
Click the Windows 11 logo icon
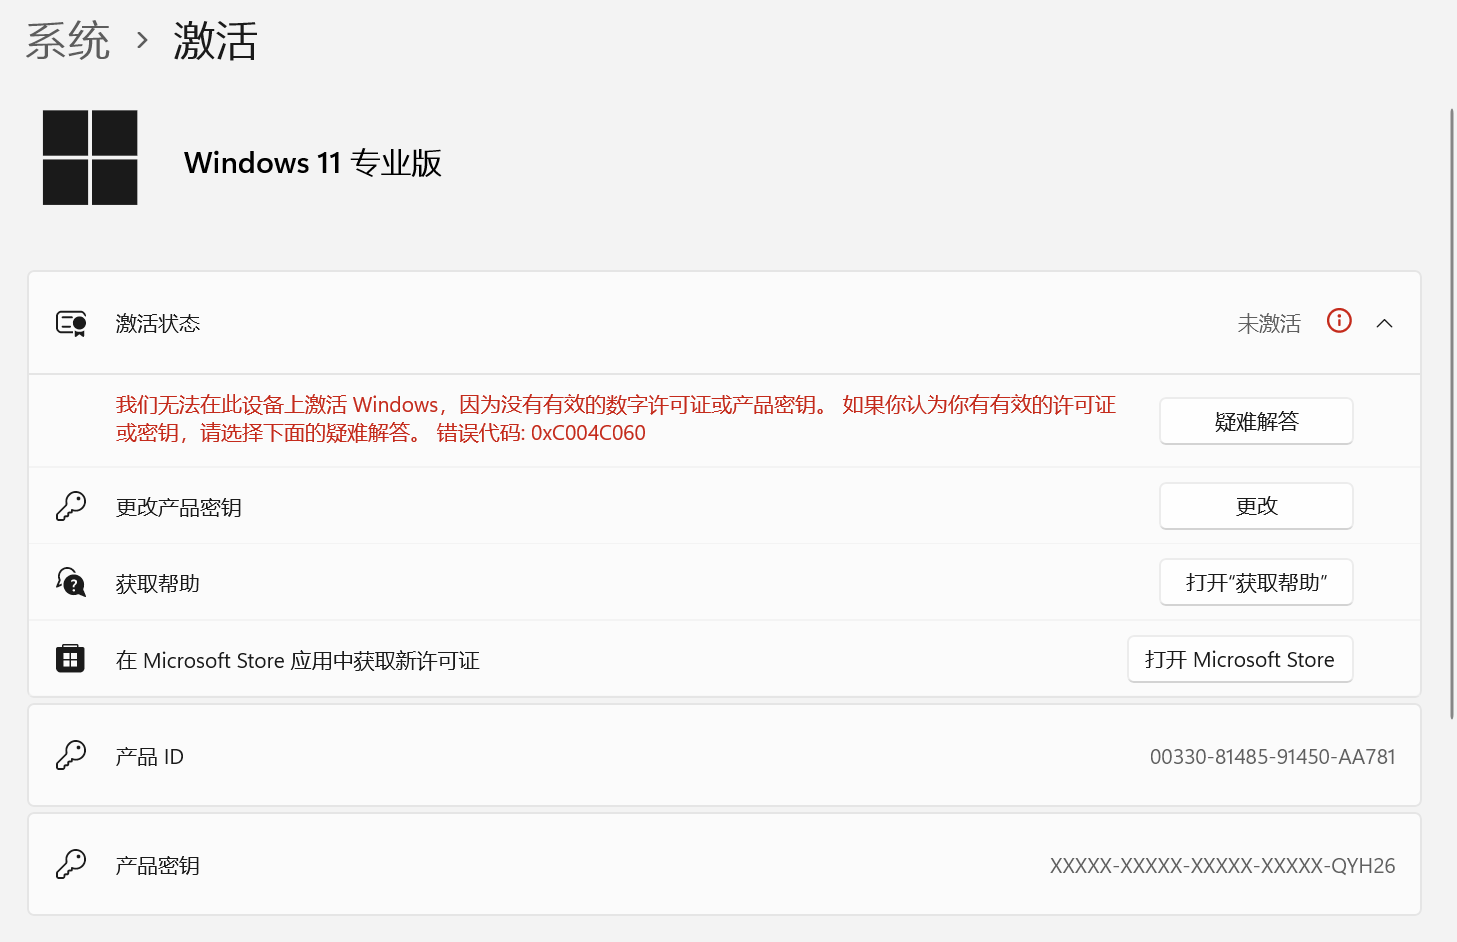(89, 157)
